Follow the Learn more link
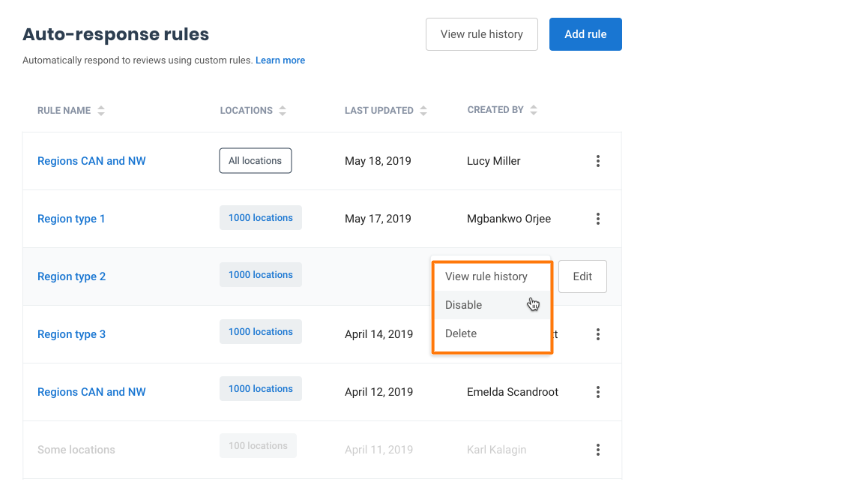The height and width of the screenshot is (480, 851). (280, 61)
